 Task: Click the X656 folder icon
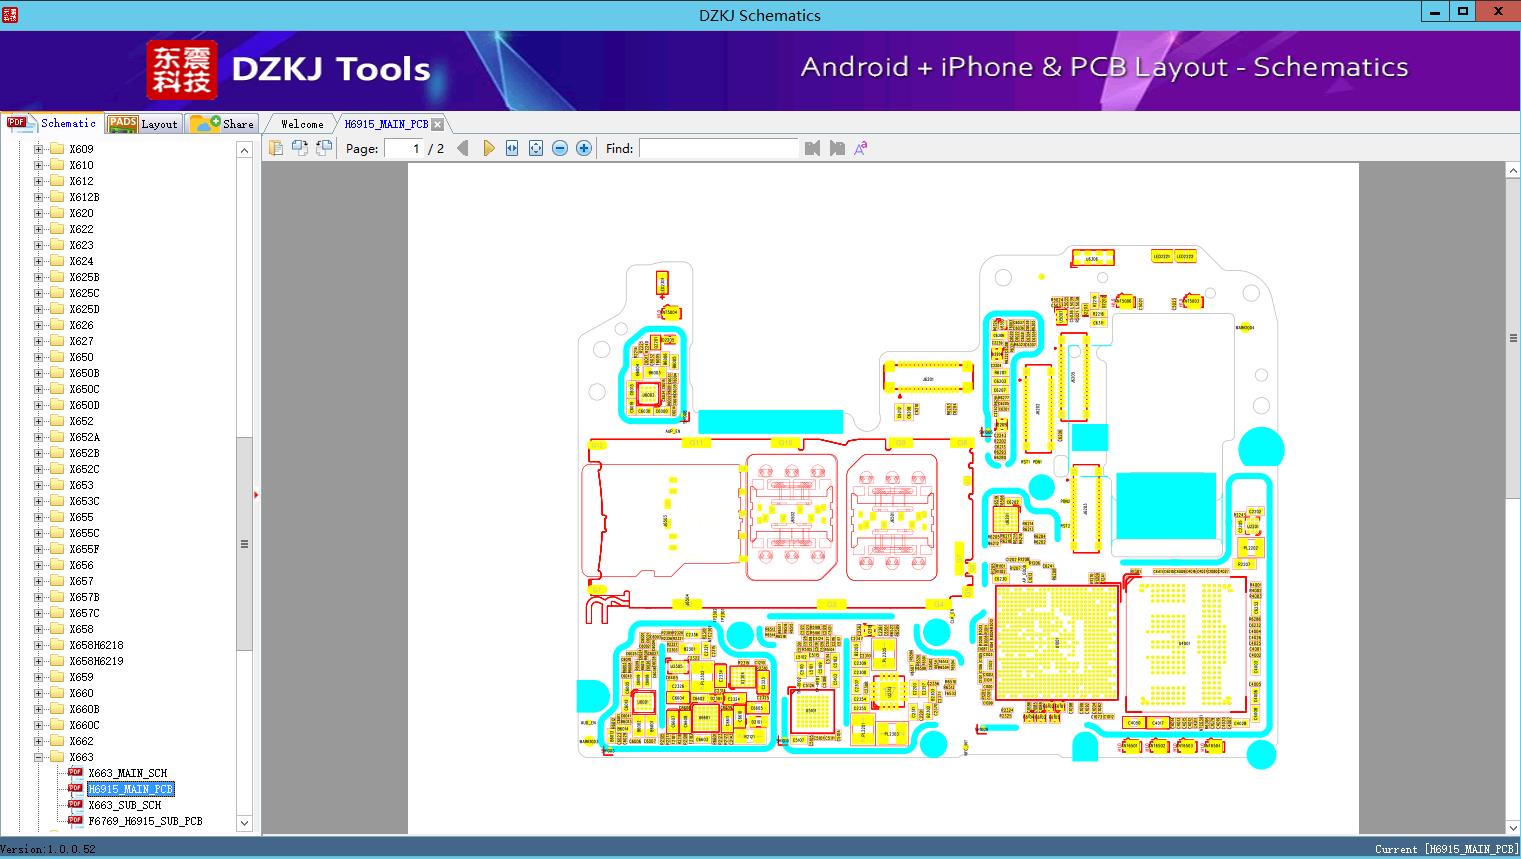pyautogui.click(x=57, y=565)
